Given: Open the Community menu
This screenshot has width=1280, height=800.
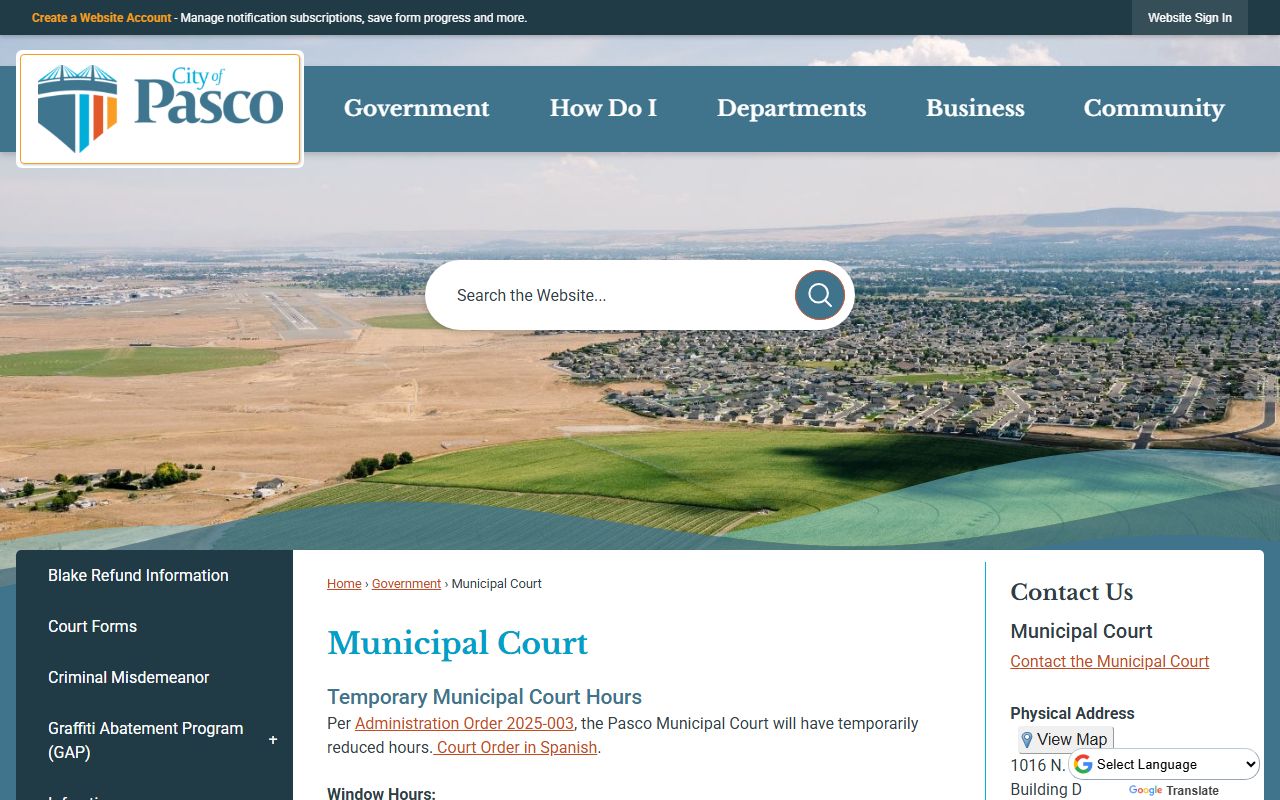Looking at the screenshot, I should pyautogui.click(x=1154, y=109).
